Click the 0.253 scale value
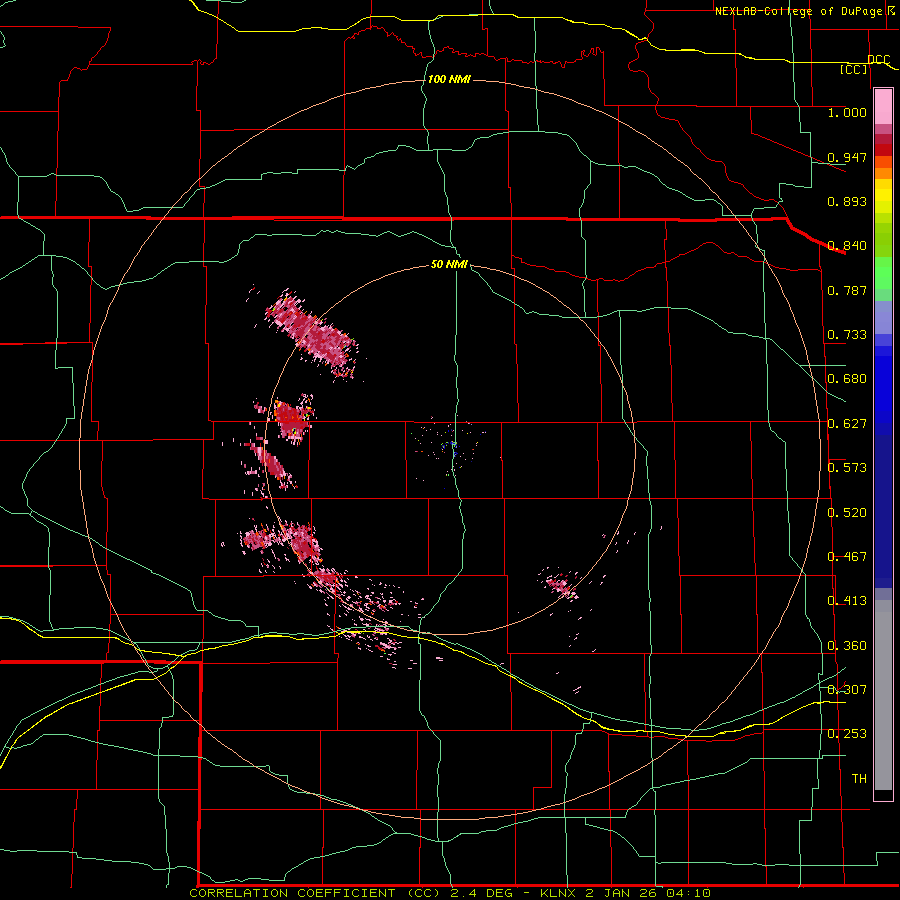 [x=847, y=734]
